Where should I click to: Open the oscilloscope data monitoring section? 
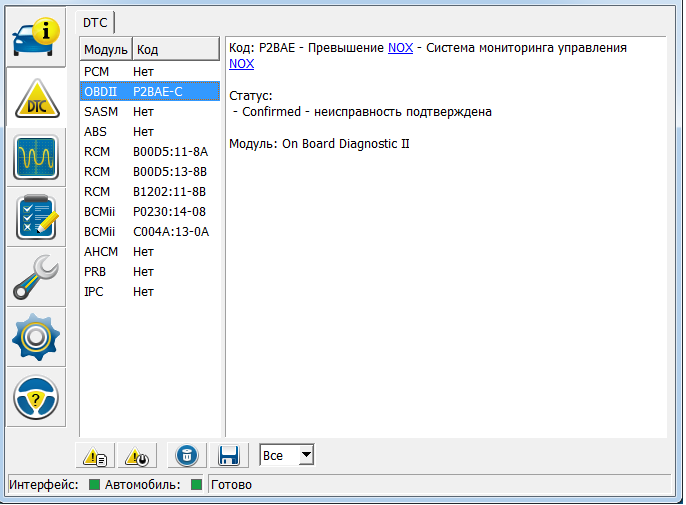pos(36,158)
